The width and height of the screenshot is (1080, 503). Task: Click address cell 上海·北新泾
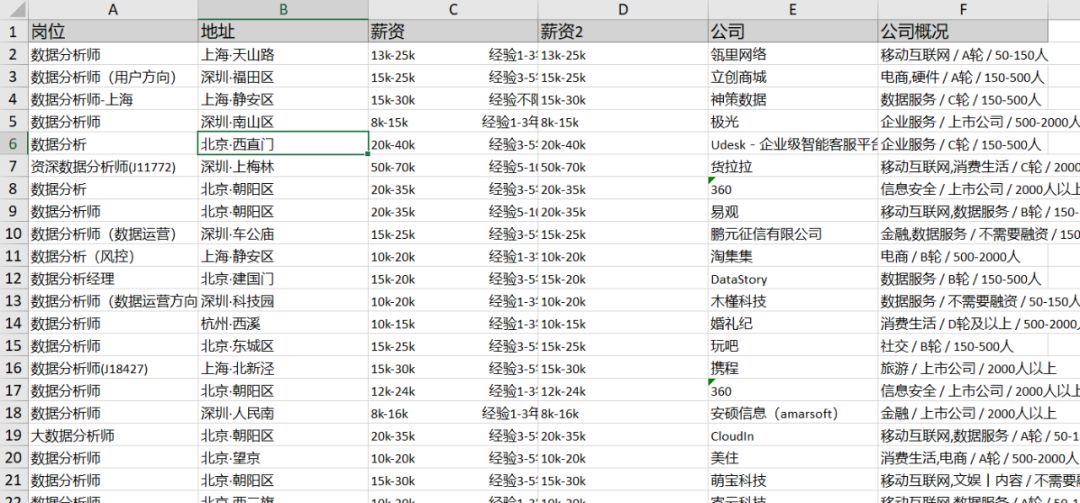point(283,368)
